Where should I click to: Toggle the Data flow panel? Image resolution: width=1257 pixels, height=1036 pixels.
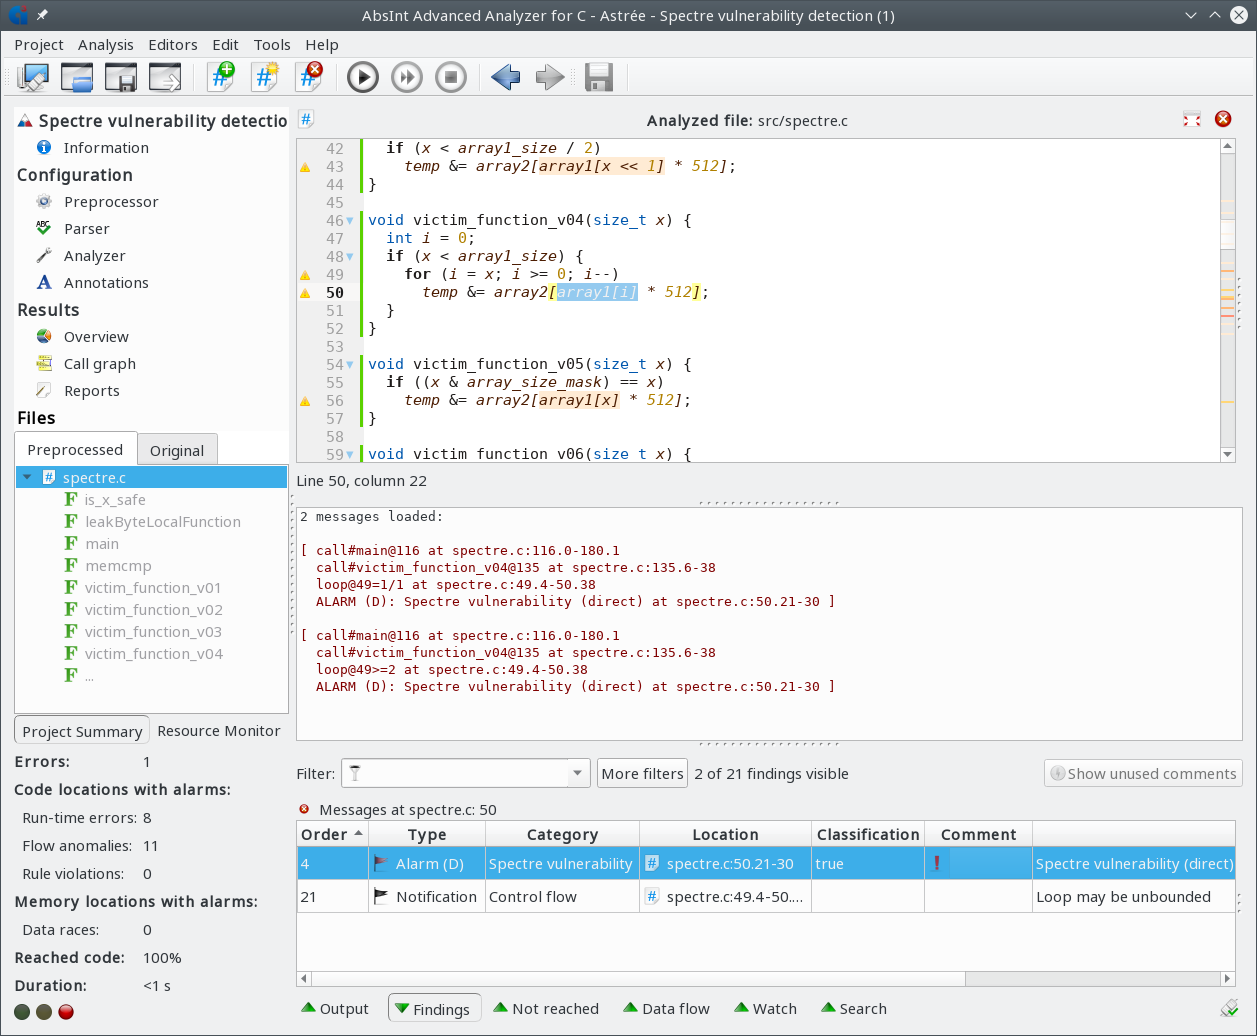(x=666, y=1009)
